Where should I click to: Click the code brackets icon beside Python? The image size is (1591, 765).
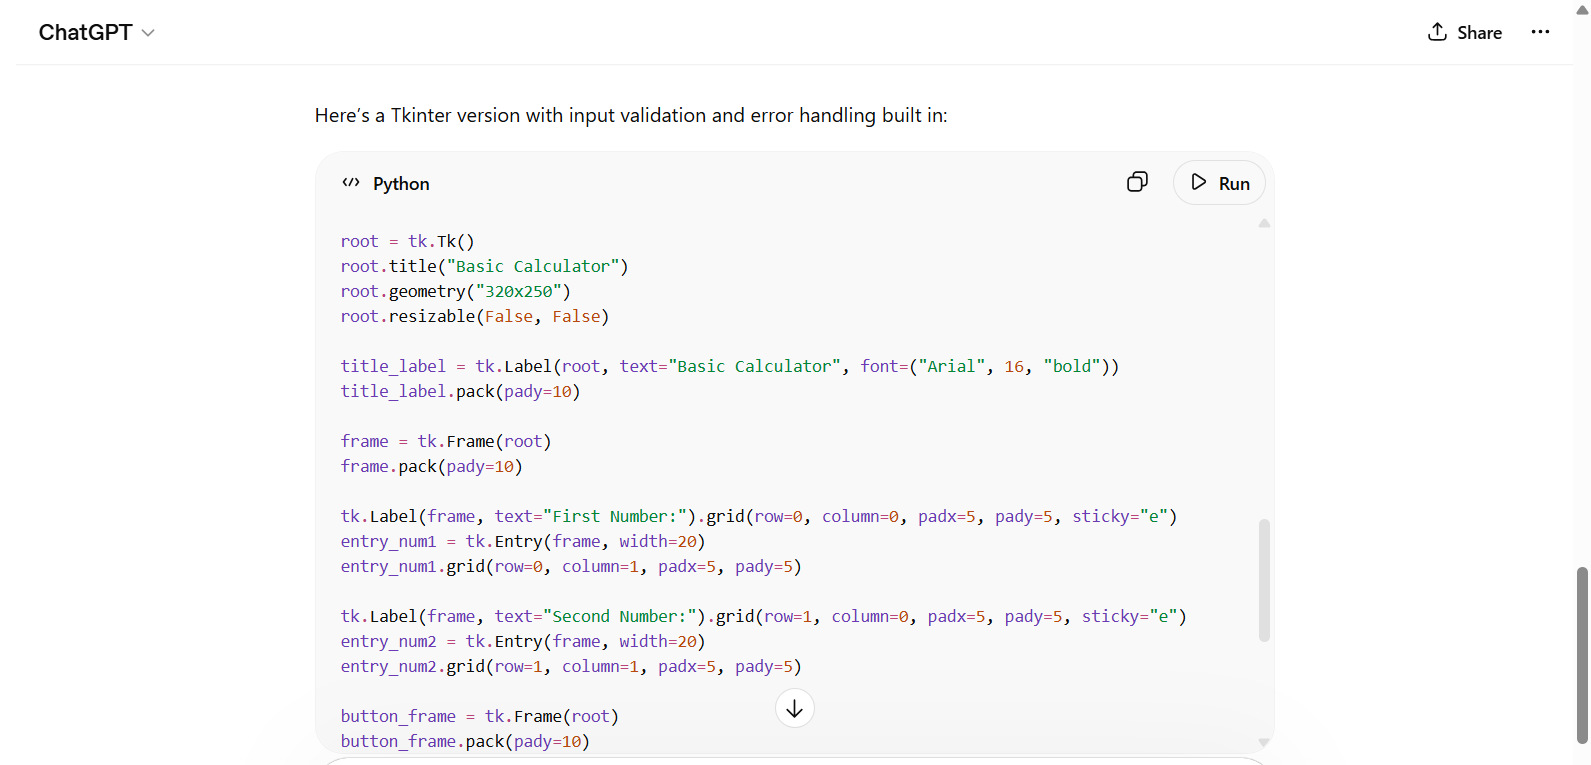(351, 183)
